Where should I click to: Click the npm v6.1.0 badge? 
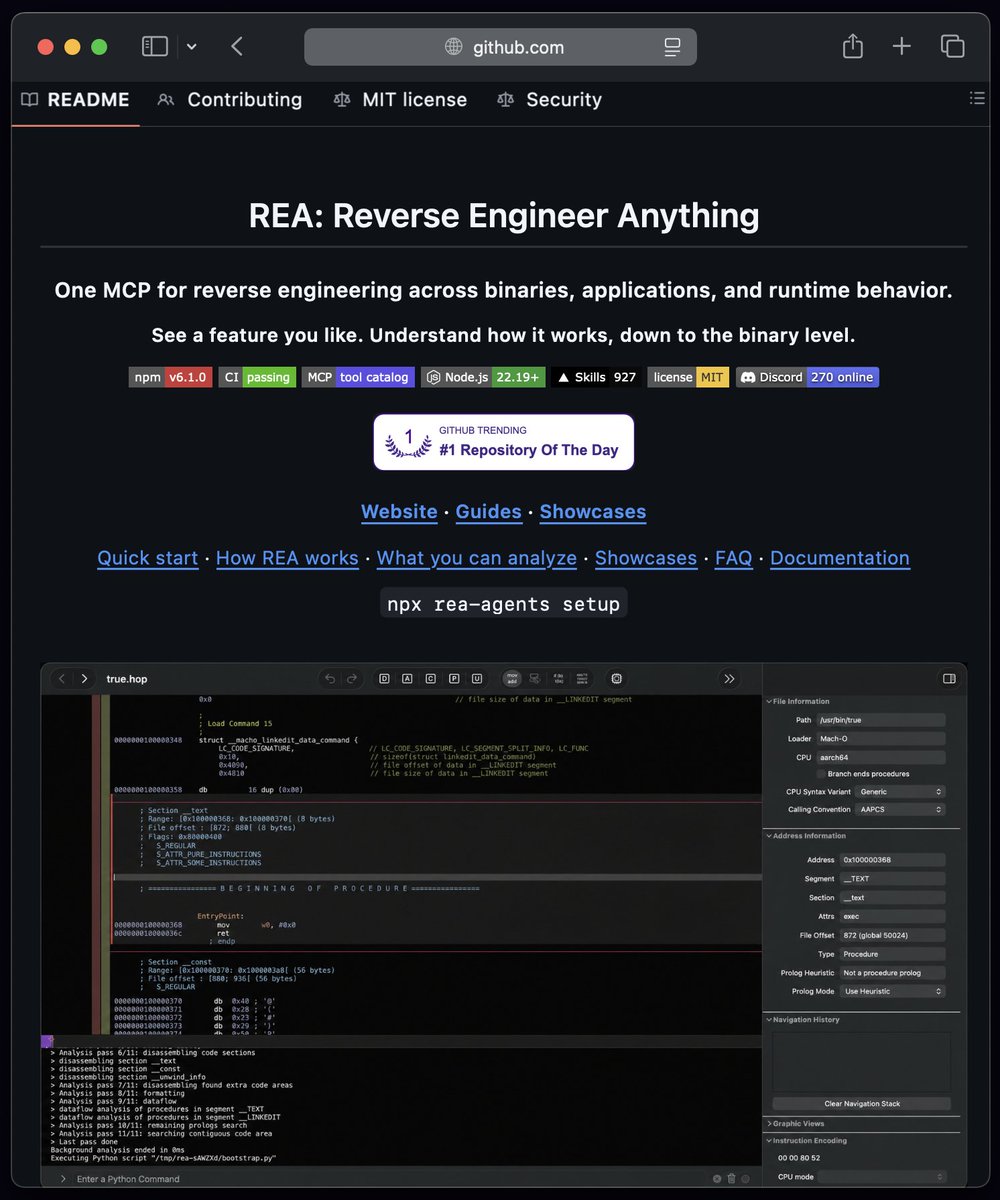(x=170, y=377)
